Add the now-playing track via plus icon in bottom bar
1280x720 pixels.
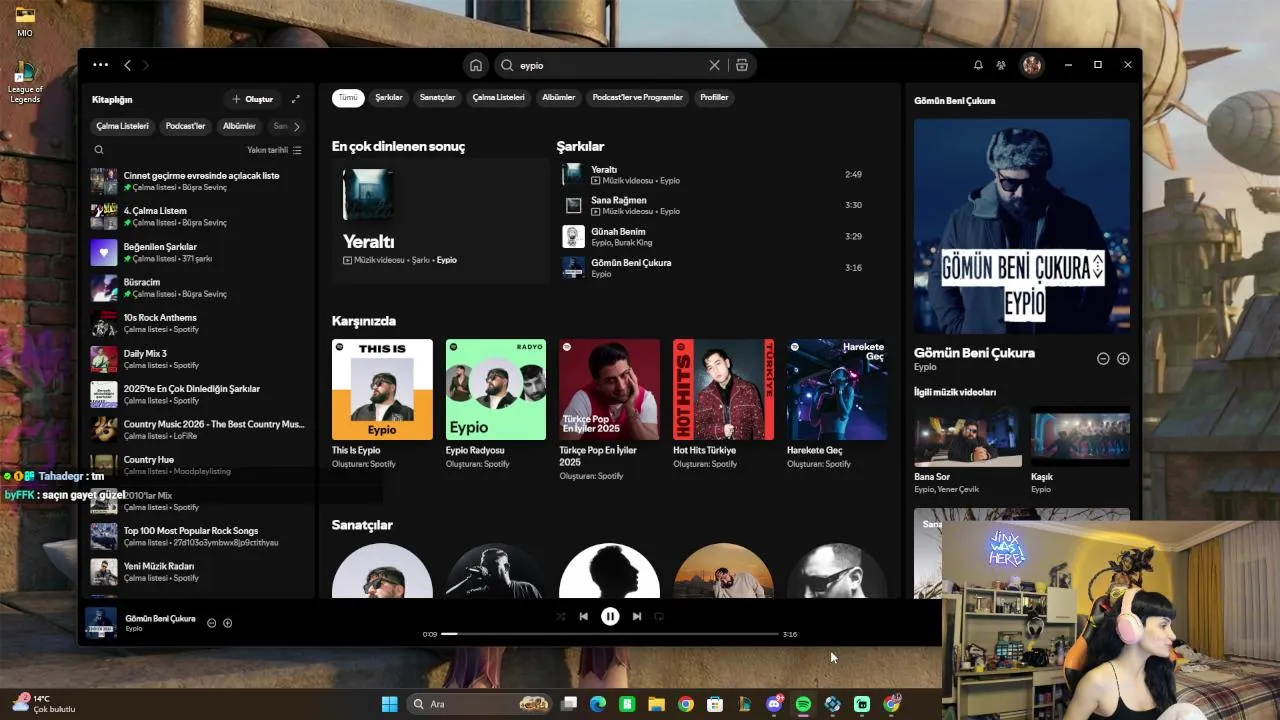[x=227, y=623]
